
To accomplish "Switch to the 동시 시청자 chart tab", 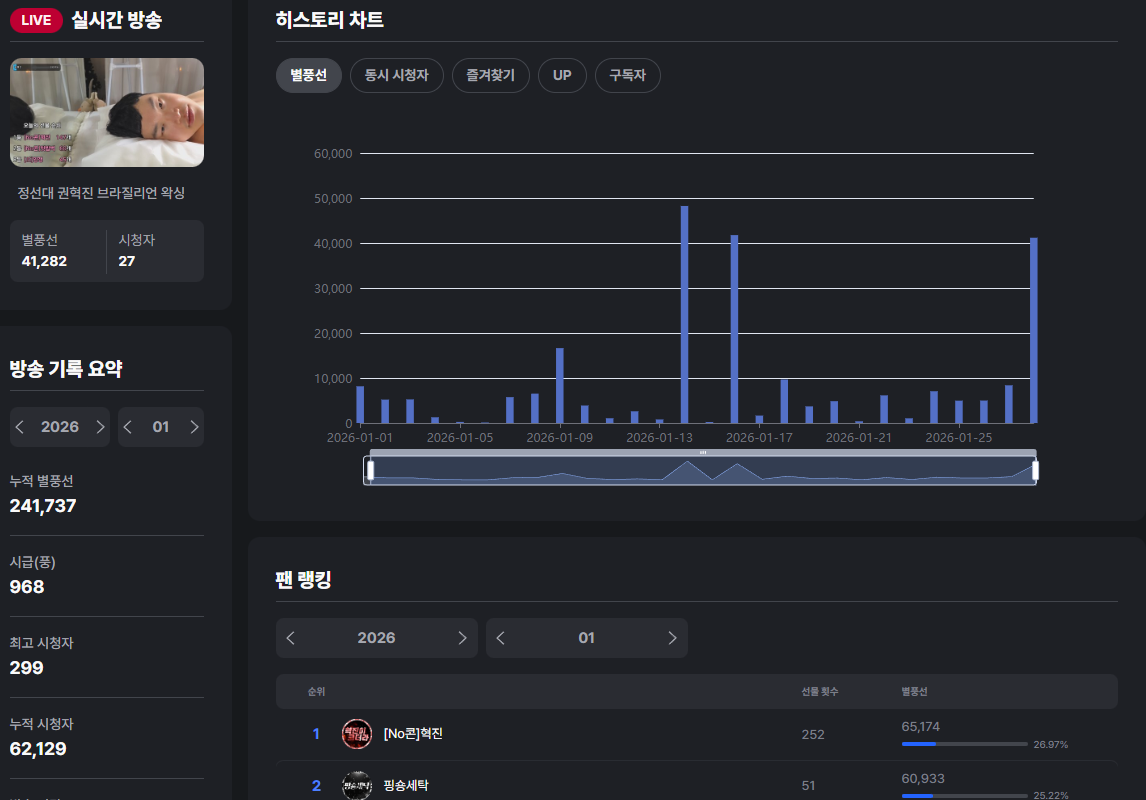I will (x=396, y=75).
